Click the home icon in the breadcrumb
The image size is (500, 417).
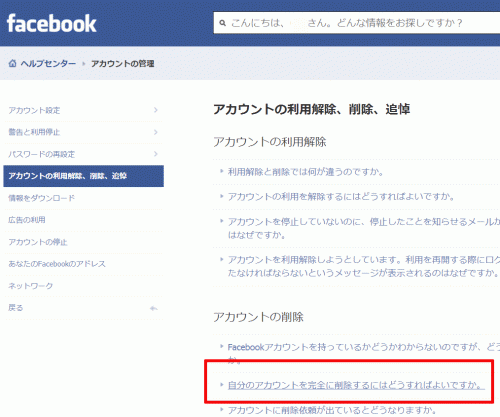(x=12, y=63)
